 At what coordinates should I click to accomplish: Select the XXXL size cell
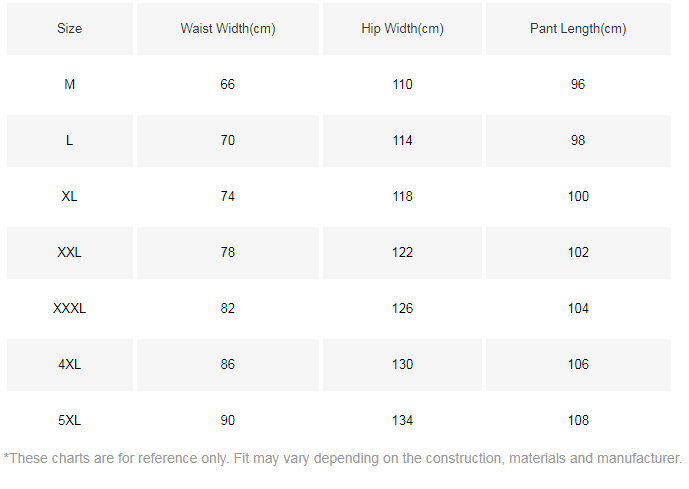coord(70,309)
